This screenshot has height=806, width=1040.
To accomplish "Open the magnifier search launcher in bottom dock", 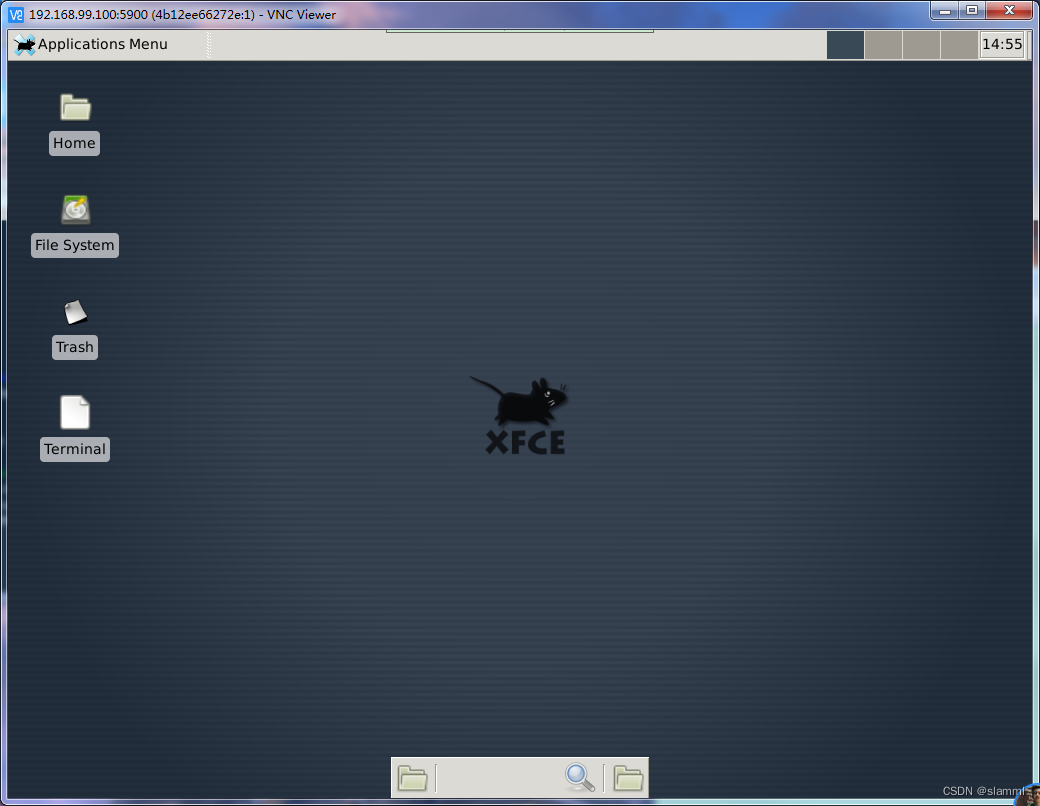I will click(579, 777).
